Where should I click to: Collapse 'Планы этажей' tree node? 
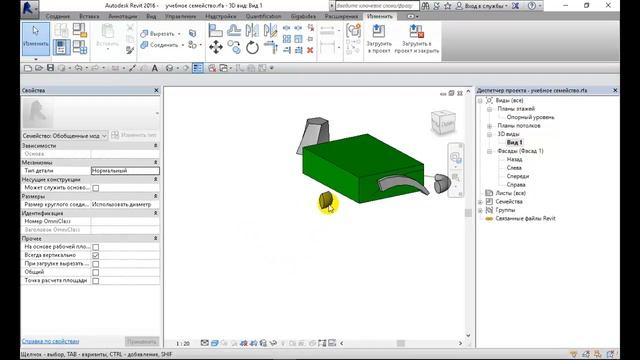click(489, 109)
